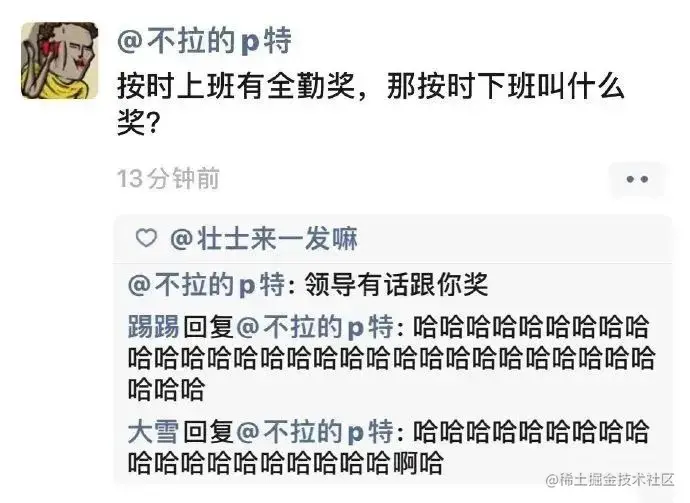Click @不拉的p特 mention in 大雪's reply
690x503 pixels.
tap(315, 431)
